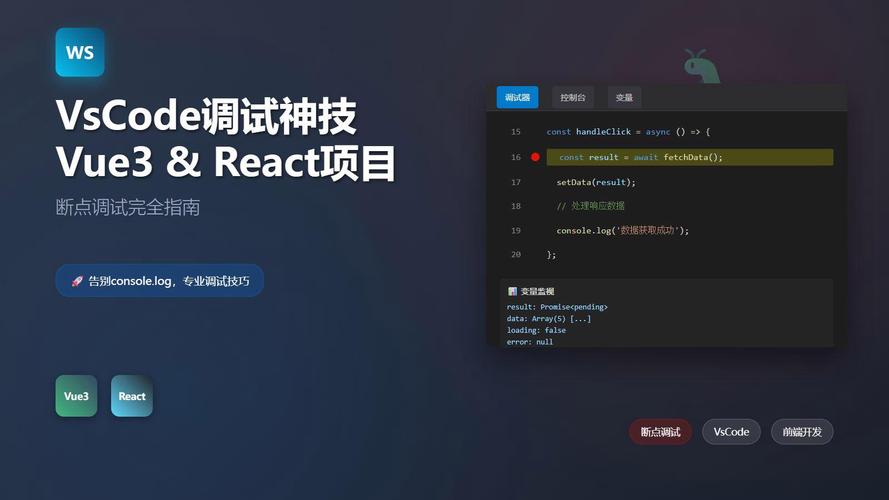Click the WS logo badge
This screenshot has height=500, width=889.
point(80,52)
